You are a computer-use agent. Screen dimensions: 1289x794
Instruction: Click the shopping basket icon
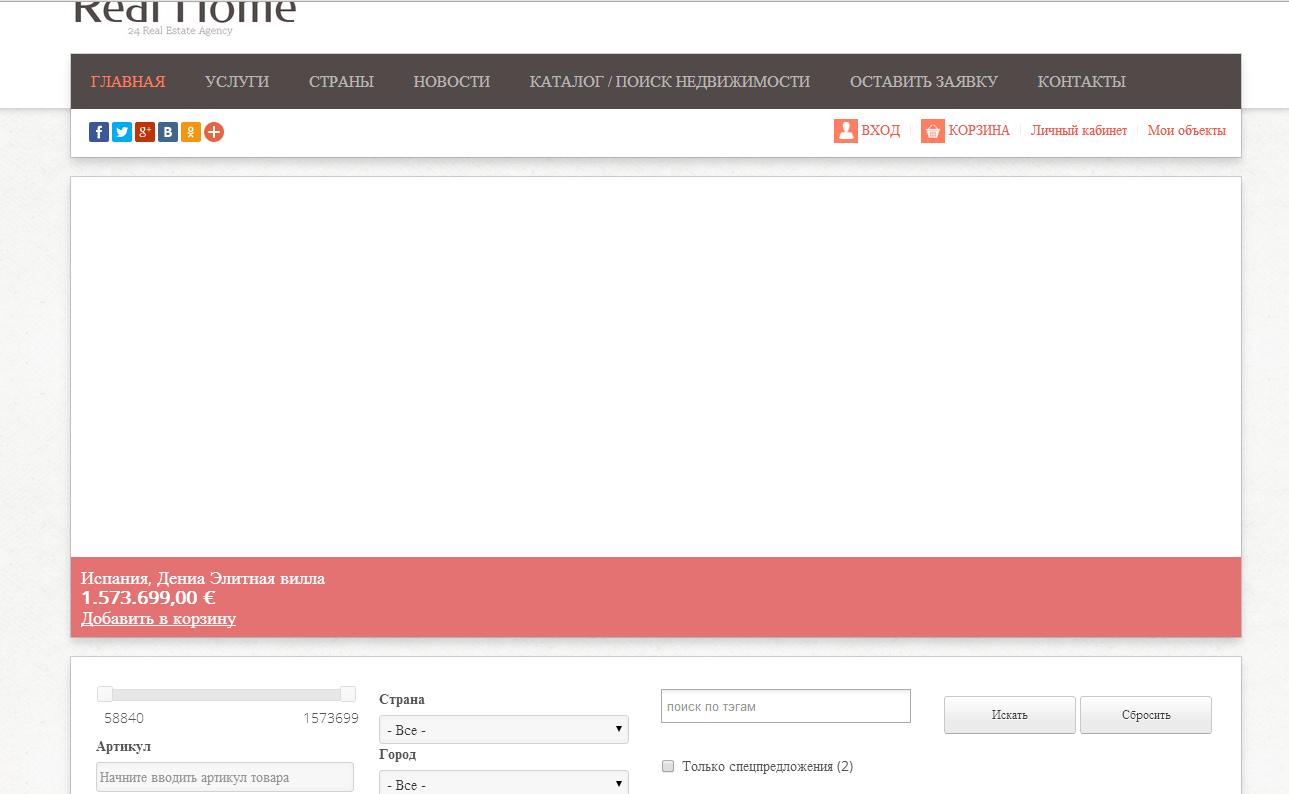click(932, 131)
